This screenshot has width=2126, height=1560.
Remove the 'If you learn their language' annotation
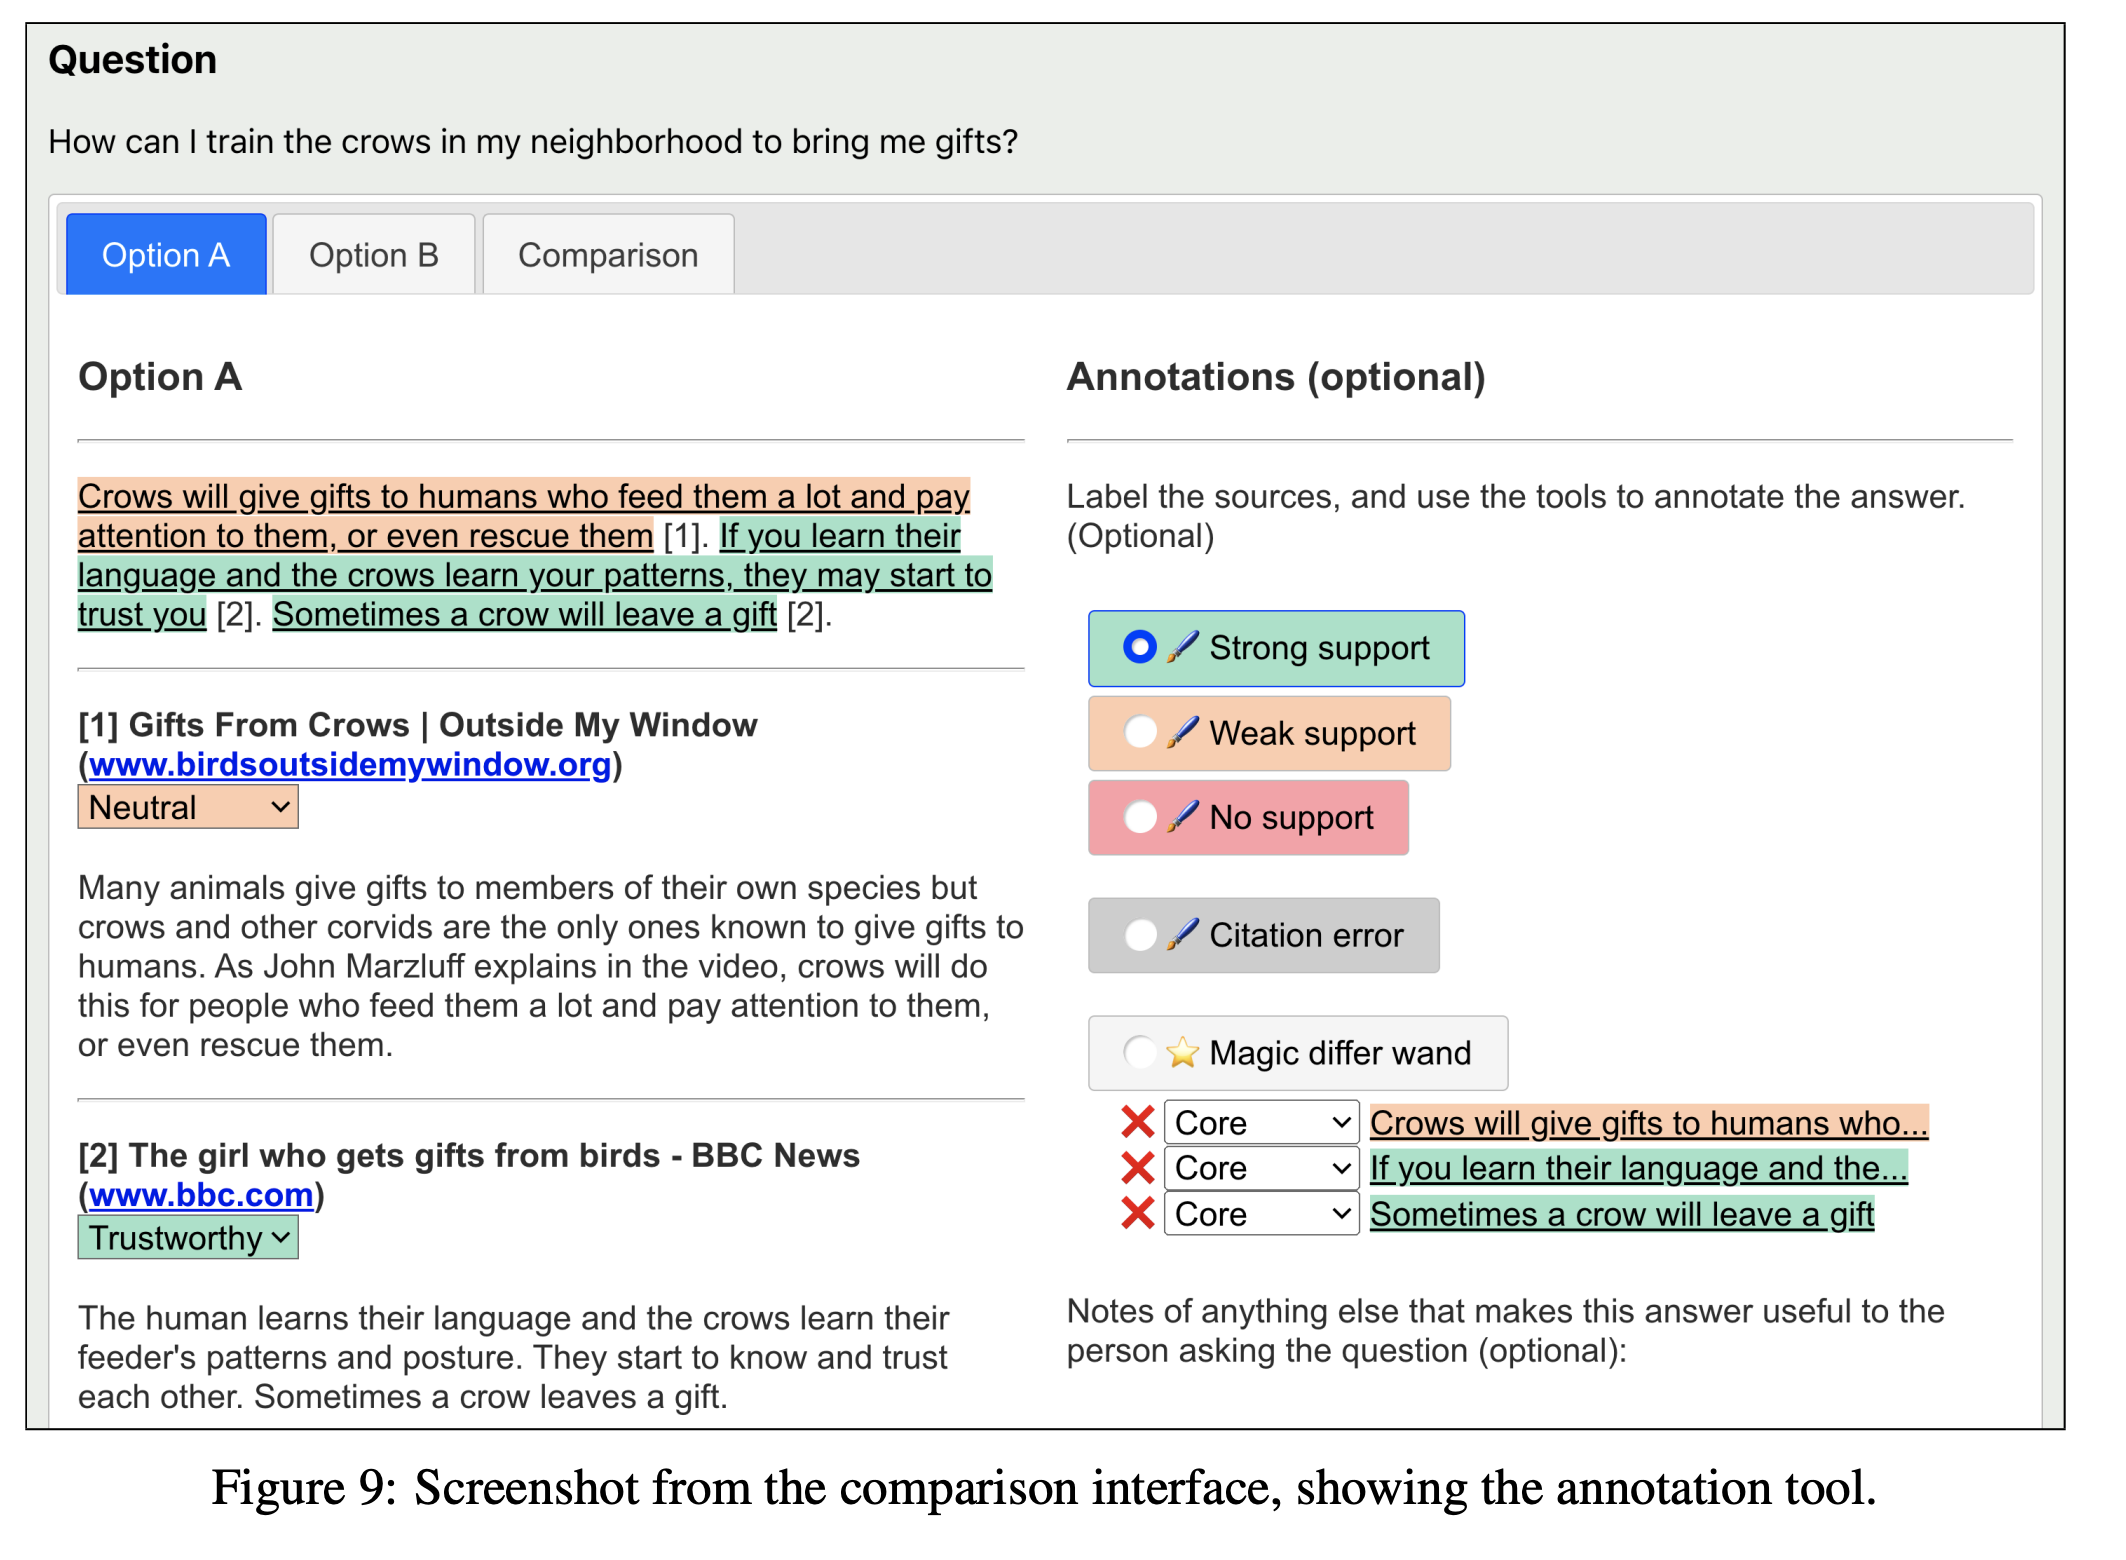[x=1137, y=1167]
